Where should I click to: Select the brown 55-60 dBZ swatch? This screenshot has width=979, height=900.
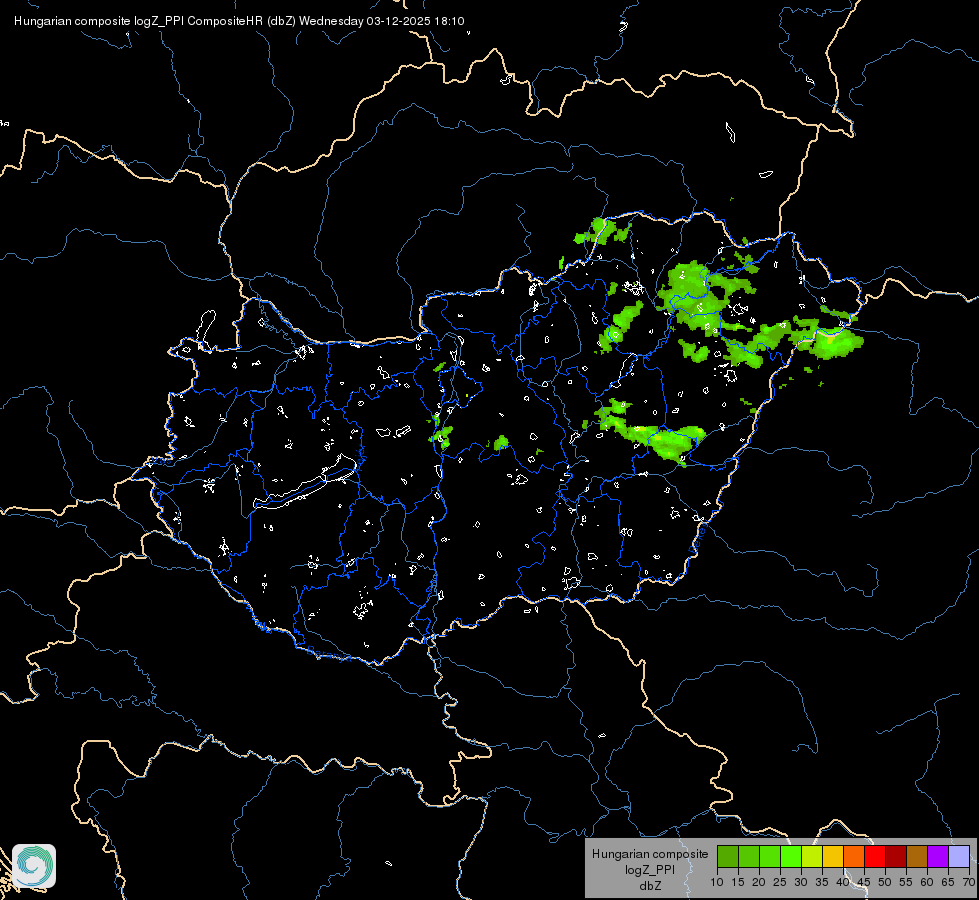click(x=917, y=857)
